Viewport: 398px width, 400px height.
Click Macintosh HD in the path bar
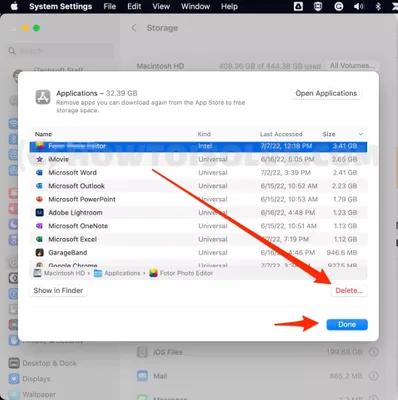point(60,273)
